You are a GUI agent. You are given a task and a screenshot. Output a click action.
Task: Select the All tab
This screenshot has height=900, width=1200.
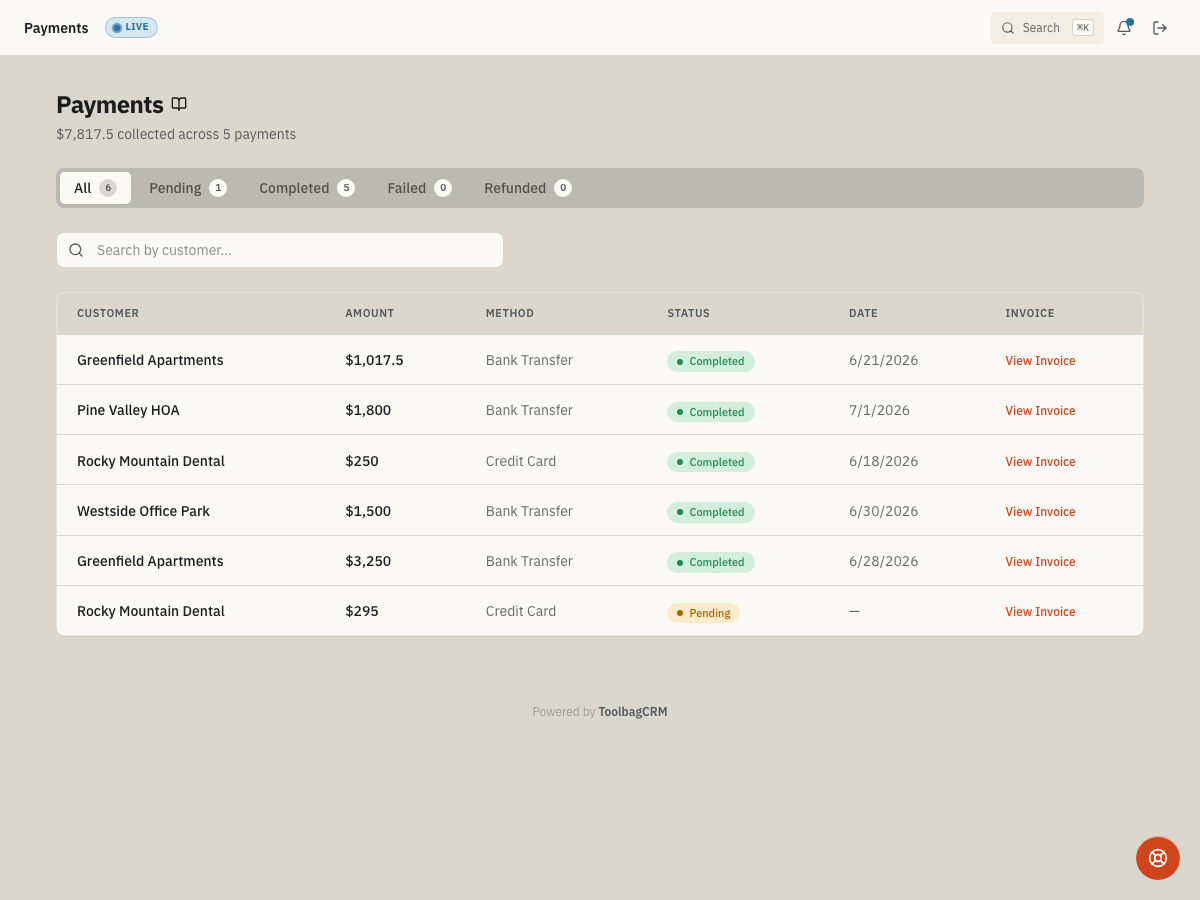(95, 188)
